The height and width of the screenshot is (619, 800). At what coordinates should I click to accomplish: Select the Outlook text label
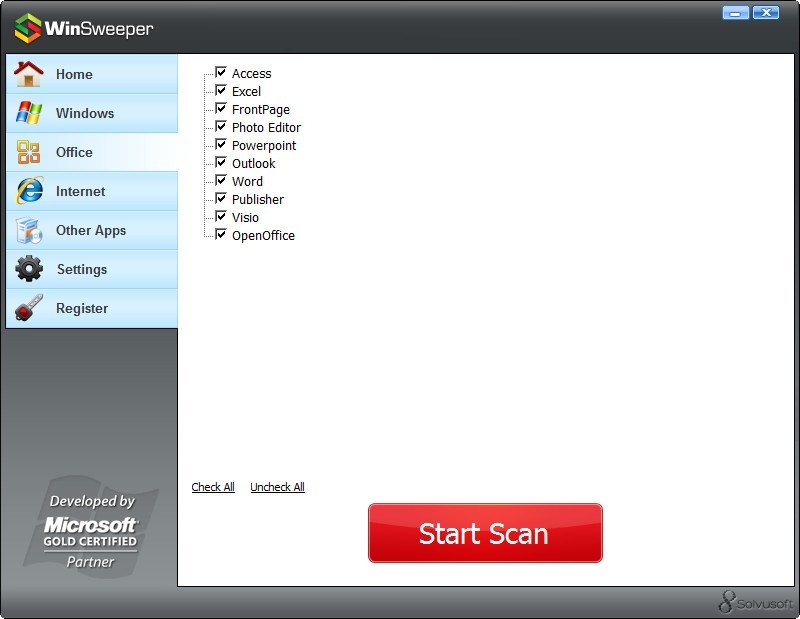point(254,163)
